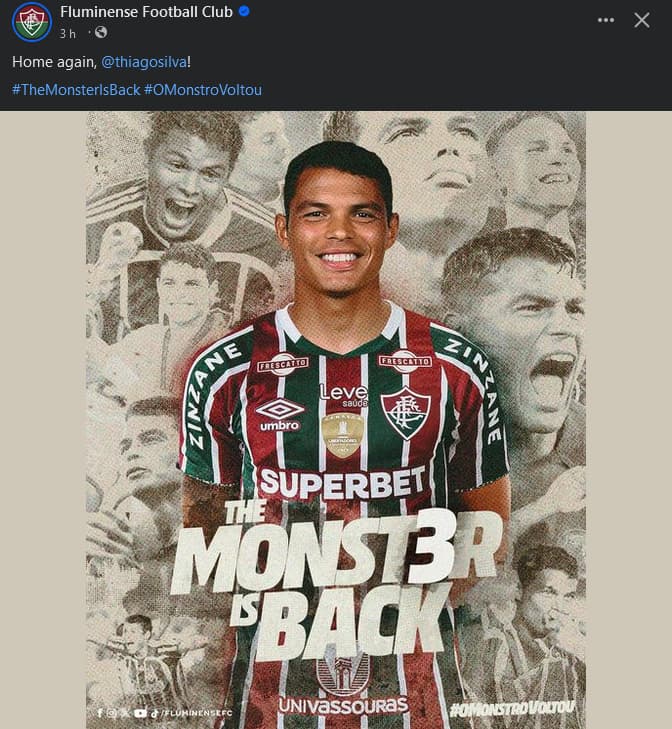Click the #OMonstroVoltou text on the poster

pyautogui.click(x=512, y=708)
